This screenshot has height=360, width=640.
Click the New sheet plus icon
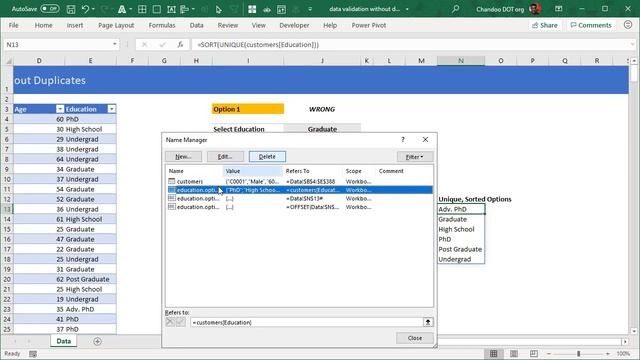pos(97,341)
